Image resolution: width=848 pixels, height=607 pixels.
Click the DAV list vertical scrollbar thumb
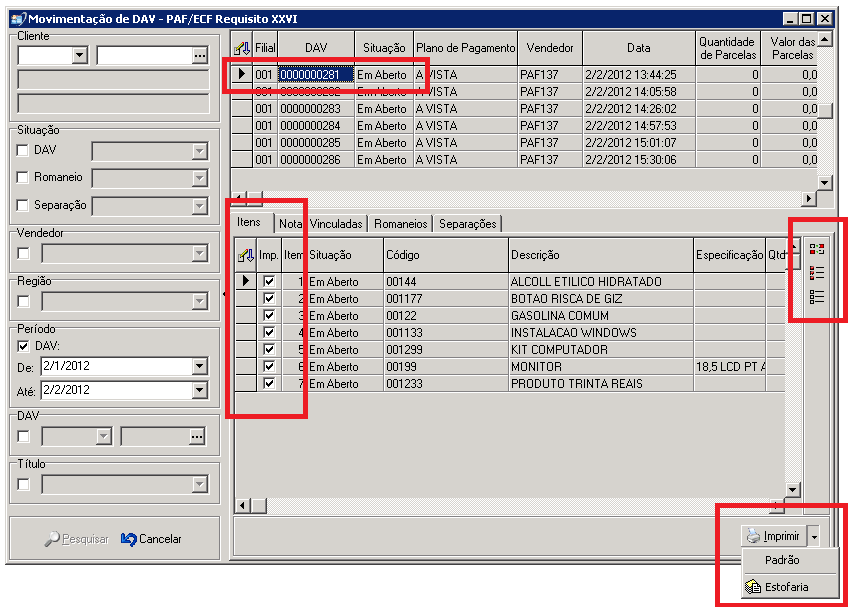point(824,110)
